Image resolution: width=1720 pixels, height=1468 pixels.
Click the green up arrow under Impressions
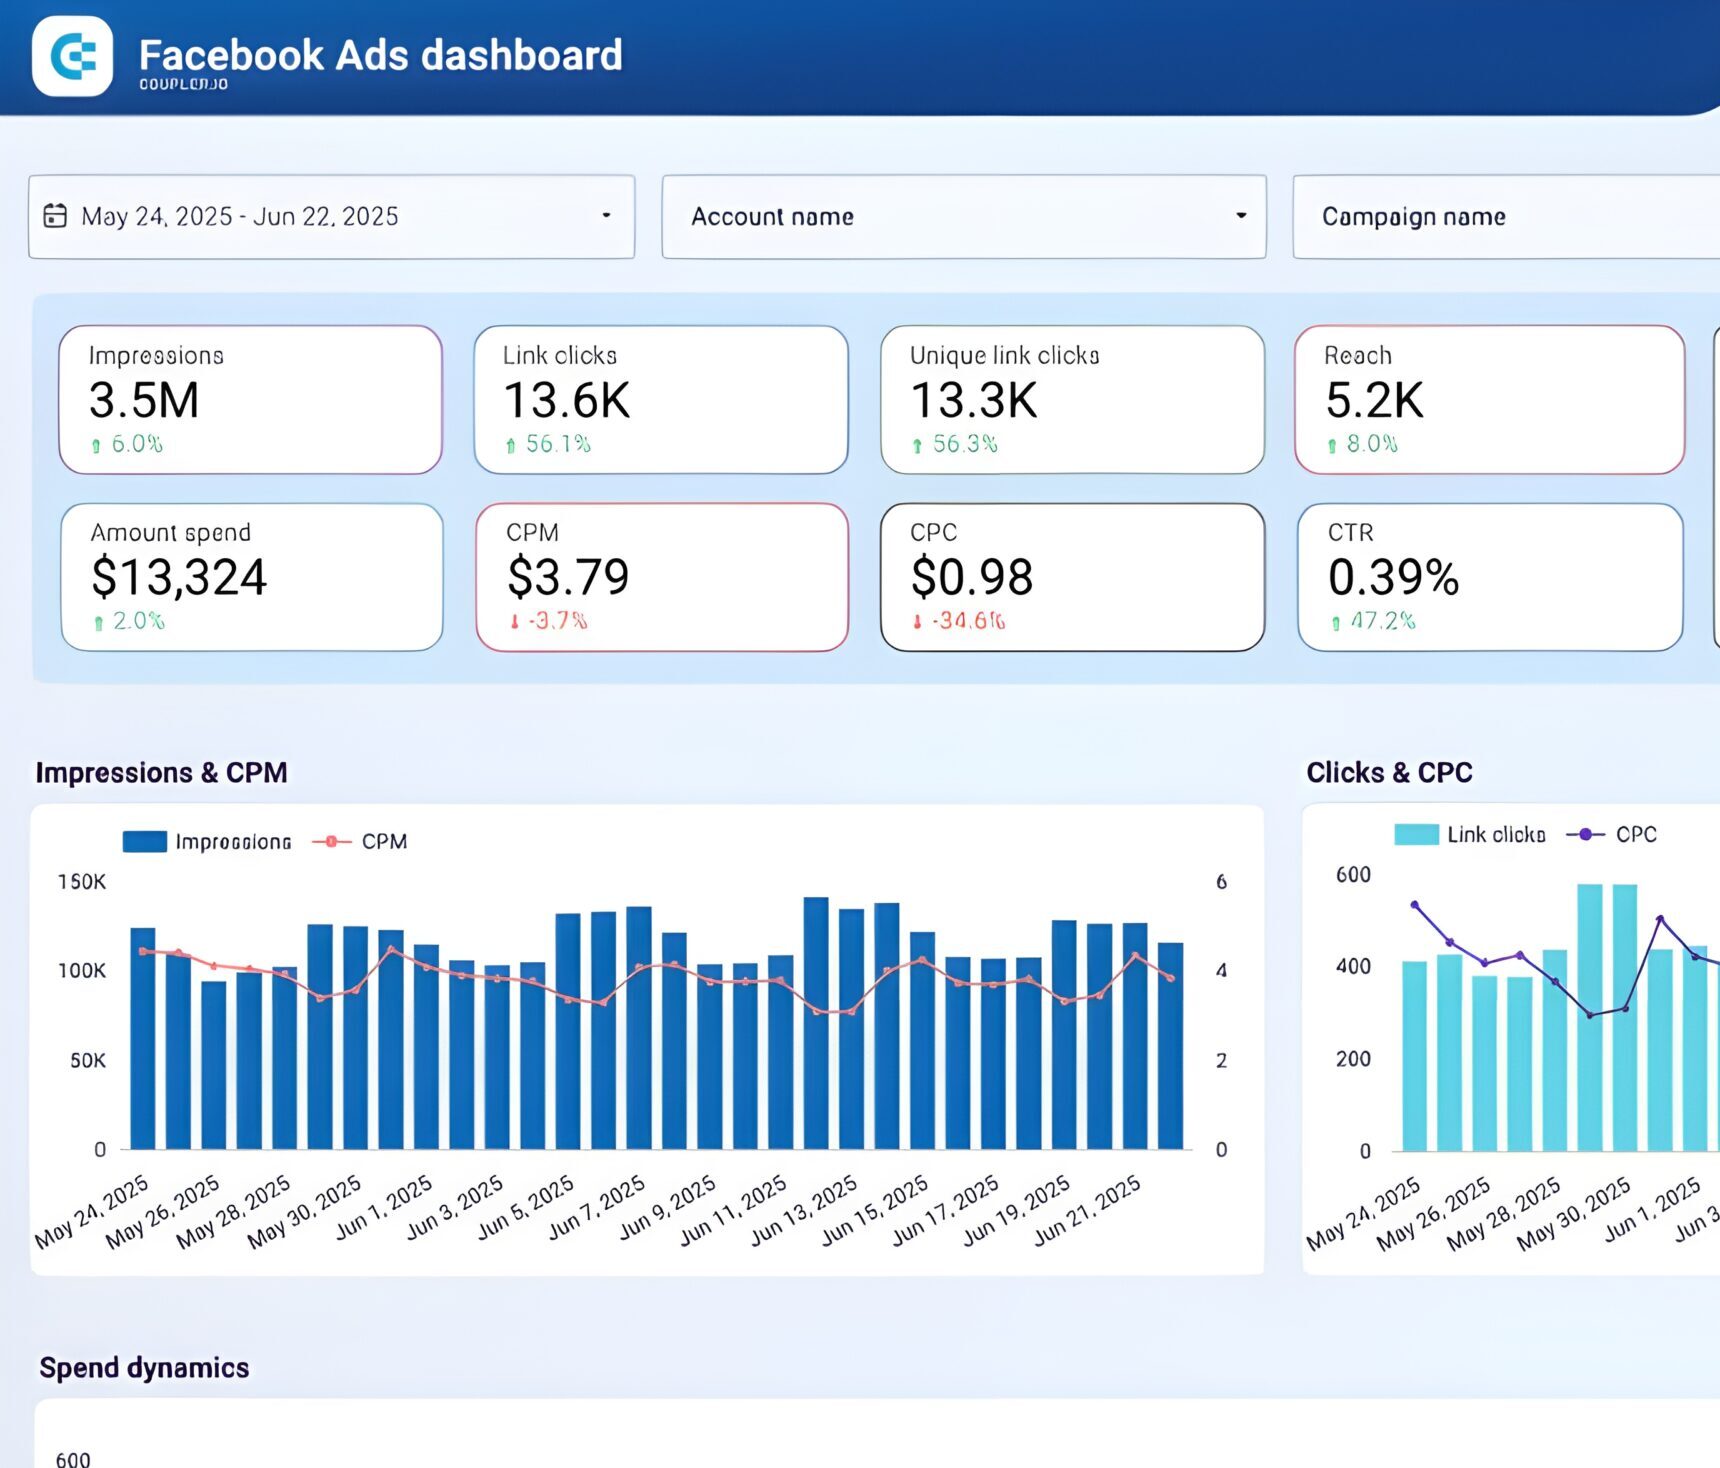click(x=96, y=446)
